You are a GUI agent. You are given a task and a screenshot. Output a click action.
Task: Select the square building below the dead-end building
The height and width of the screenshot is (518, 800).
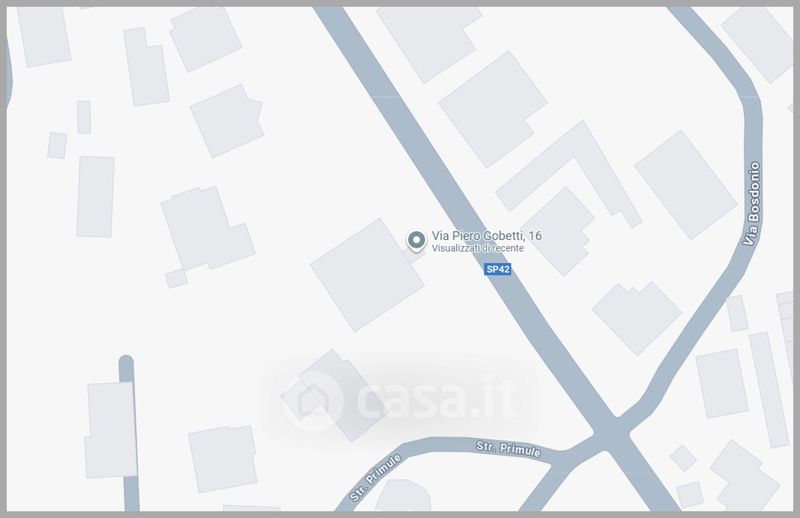click(223, 458)
